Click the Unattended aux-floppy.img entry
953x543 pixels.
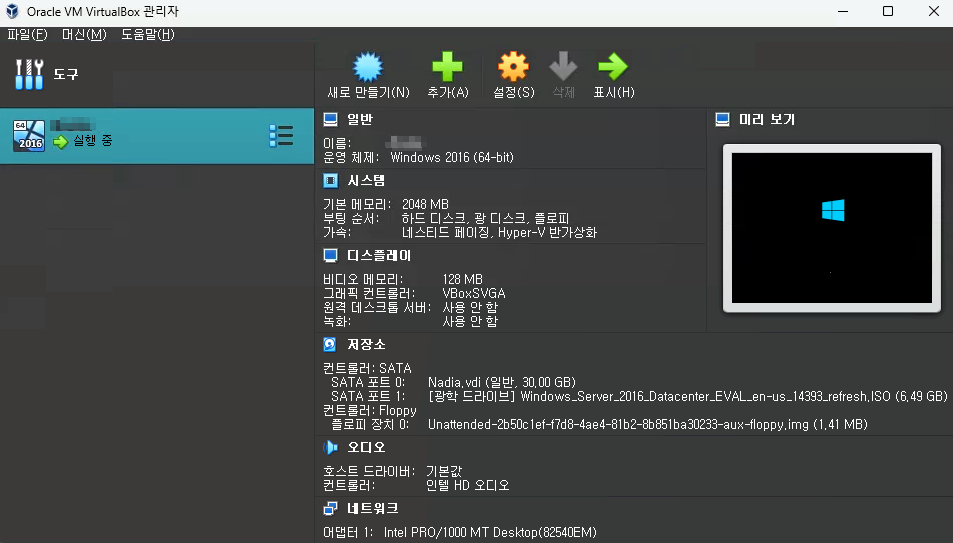click(x=647, y=424)
